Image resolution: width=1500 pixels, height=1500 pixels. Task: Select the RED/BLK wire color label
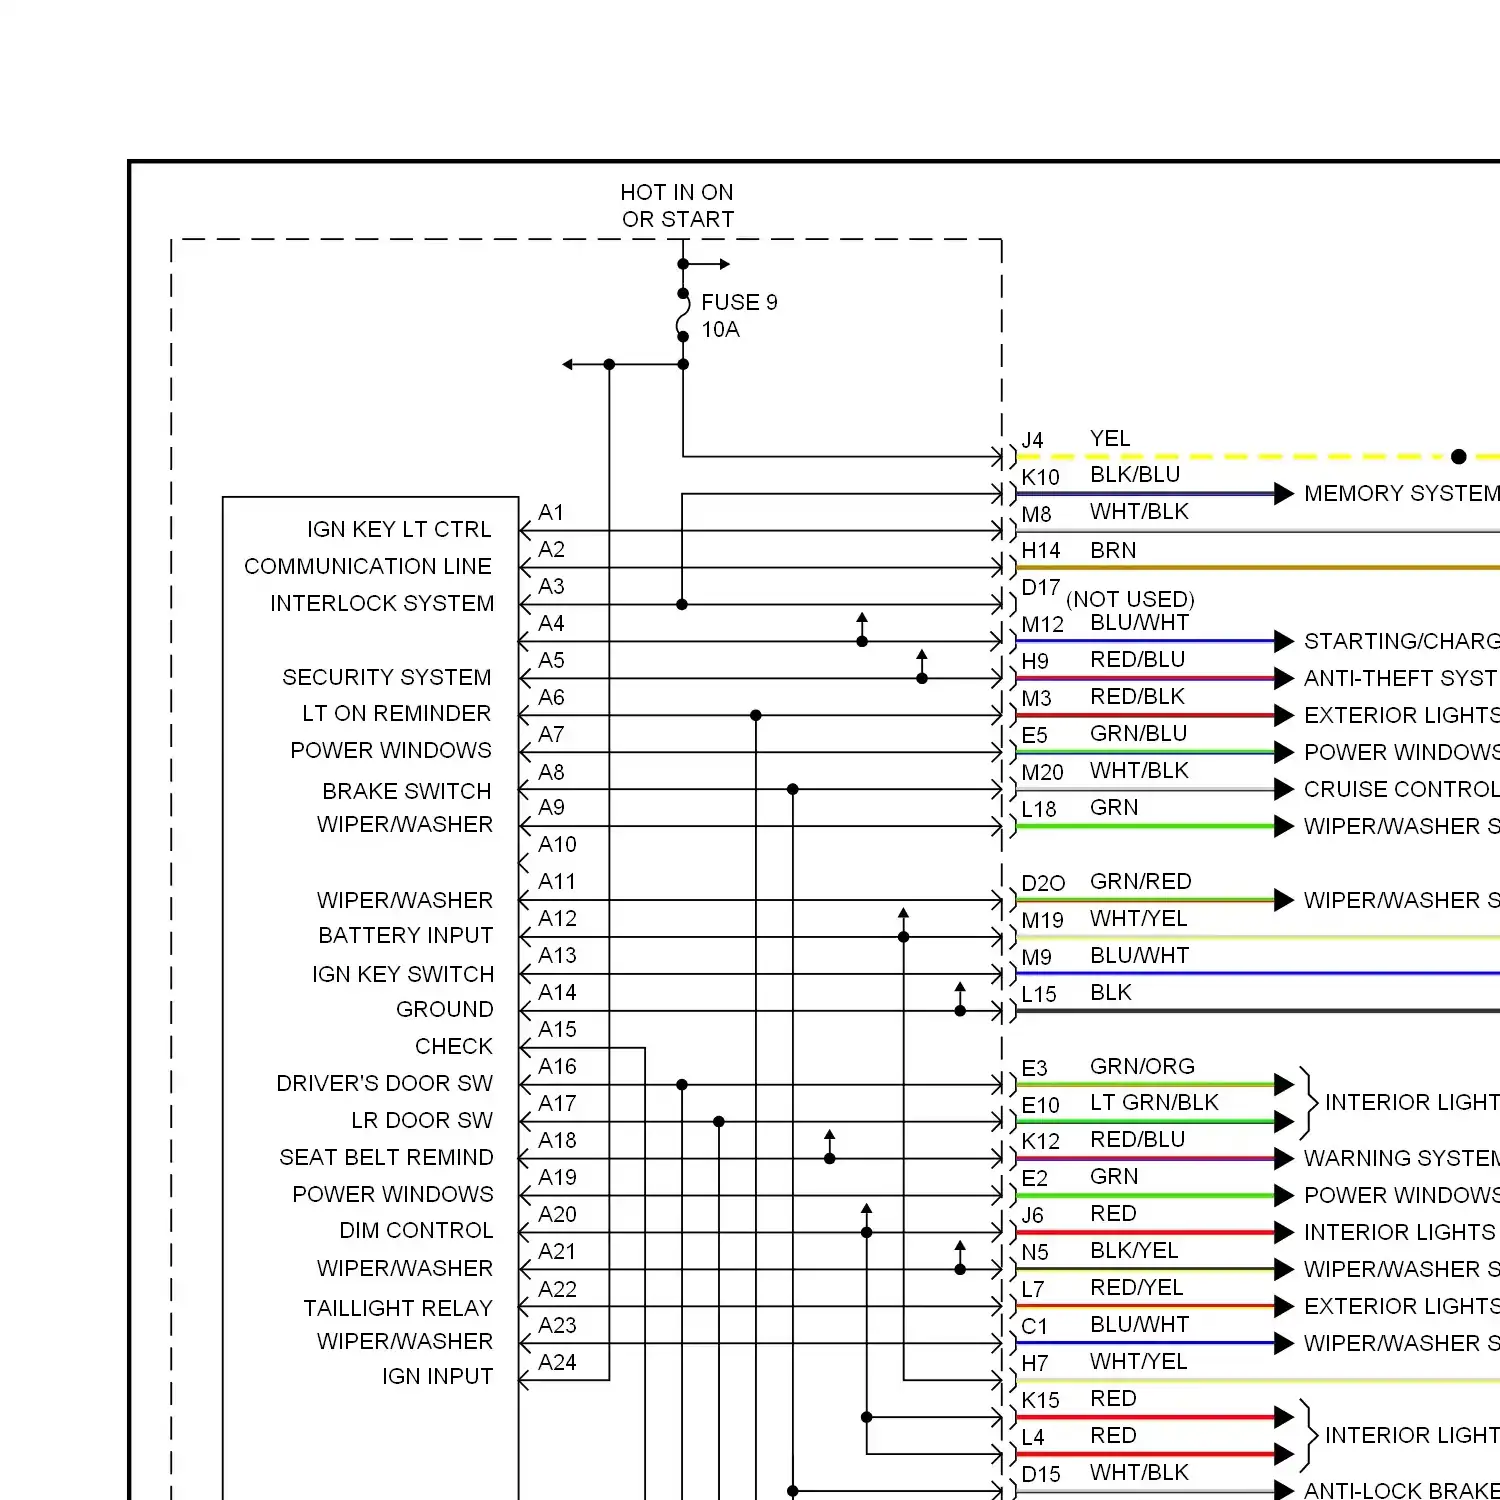coord(1137,696)
